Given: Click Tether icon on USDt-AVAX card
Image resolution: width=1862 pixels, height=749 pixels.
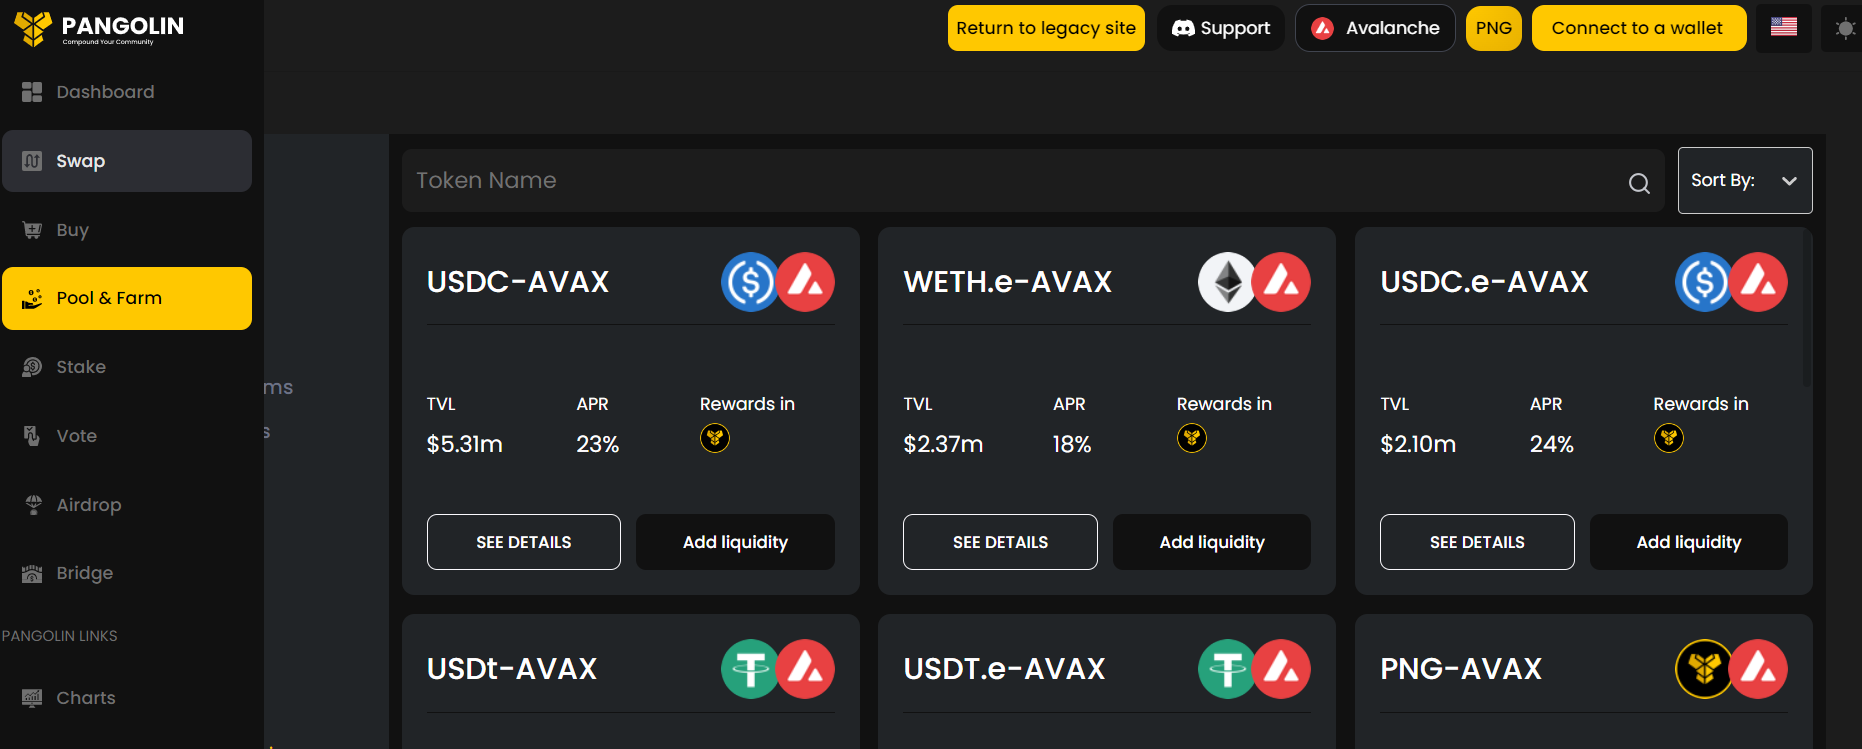Looking at the screenshot, I should point(750,669).
